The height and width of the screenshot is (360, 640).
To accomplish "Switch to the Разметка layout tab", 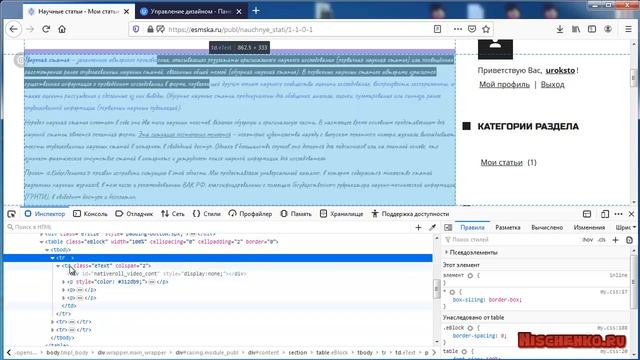I will pyautogui.click(x=508, y=227).
